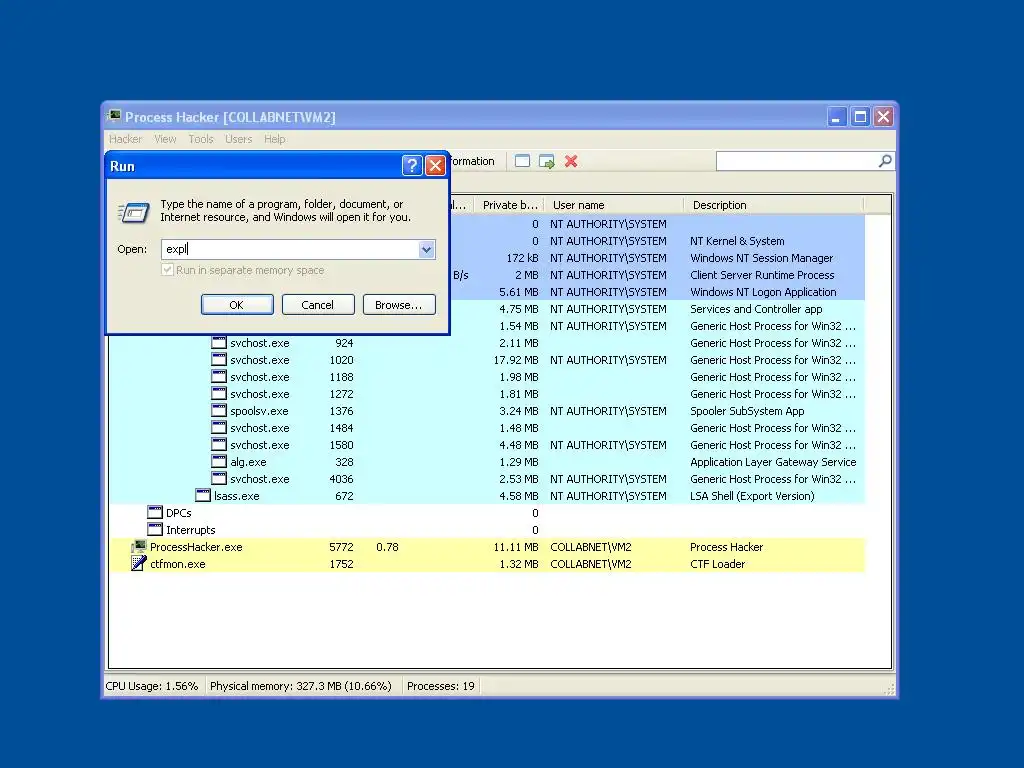This screenshot has height=768, width=1024.
Task: Click the search magnifier icon
Action: pyautogui.click(x=885, y=161)
